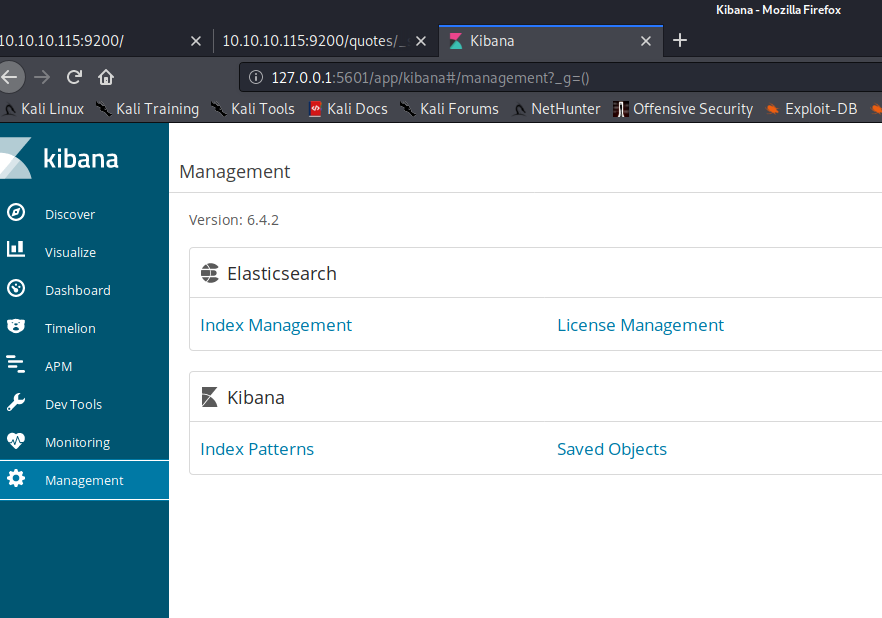Image resolution: width=882 pixels, height=618 pixels.
Task: Open License Management link
Action: pyautogui.click(x=640, y=325)
